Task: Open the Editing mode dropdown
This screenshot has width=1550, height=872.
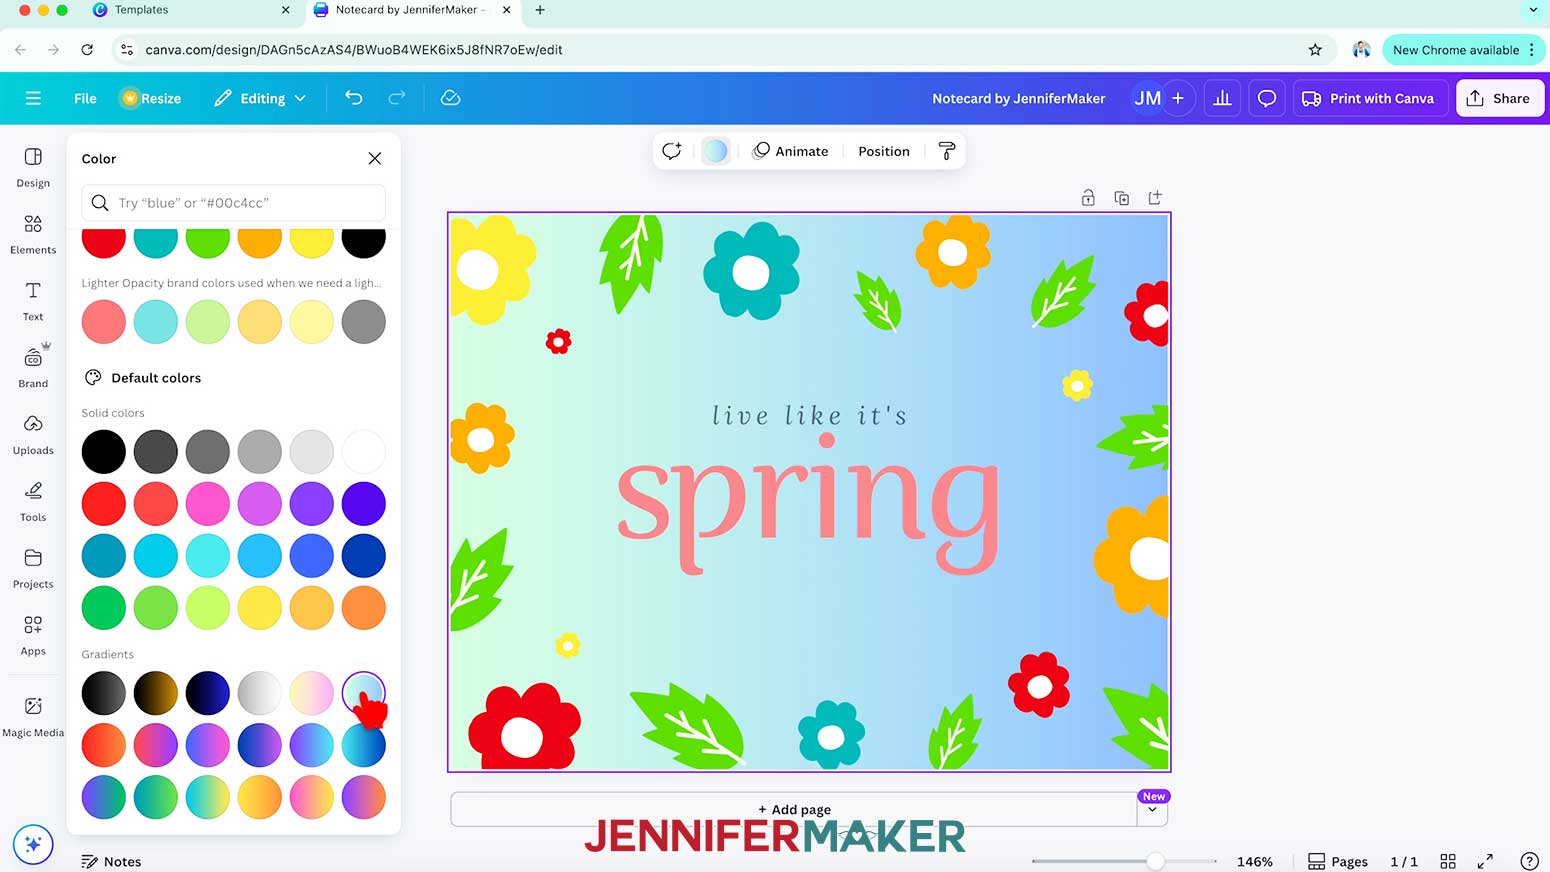Action: click(x=260, y=98)
